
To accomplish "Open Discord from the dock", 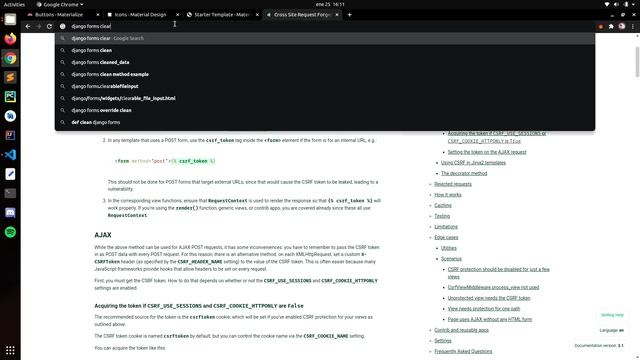I will tap(10, 213).
